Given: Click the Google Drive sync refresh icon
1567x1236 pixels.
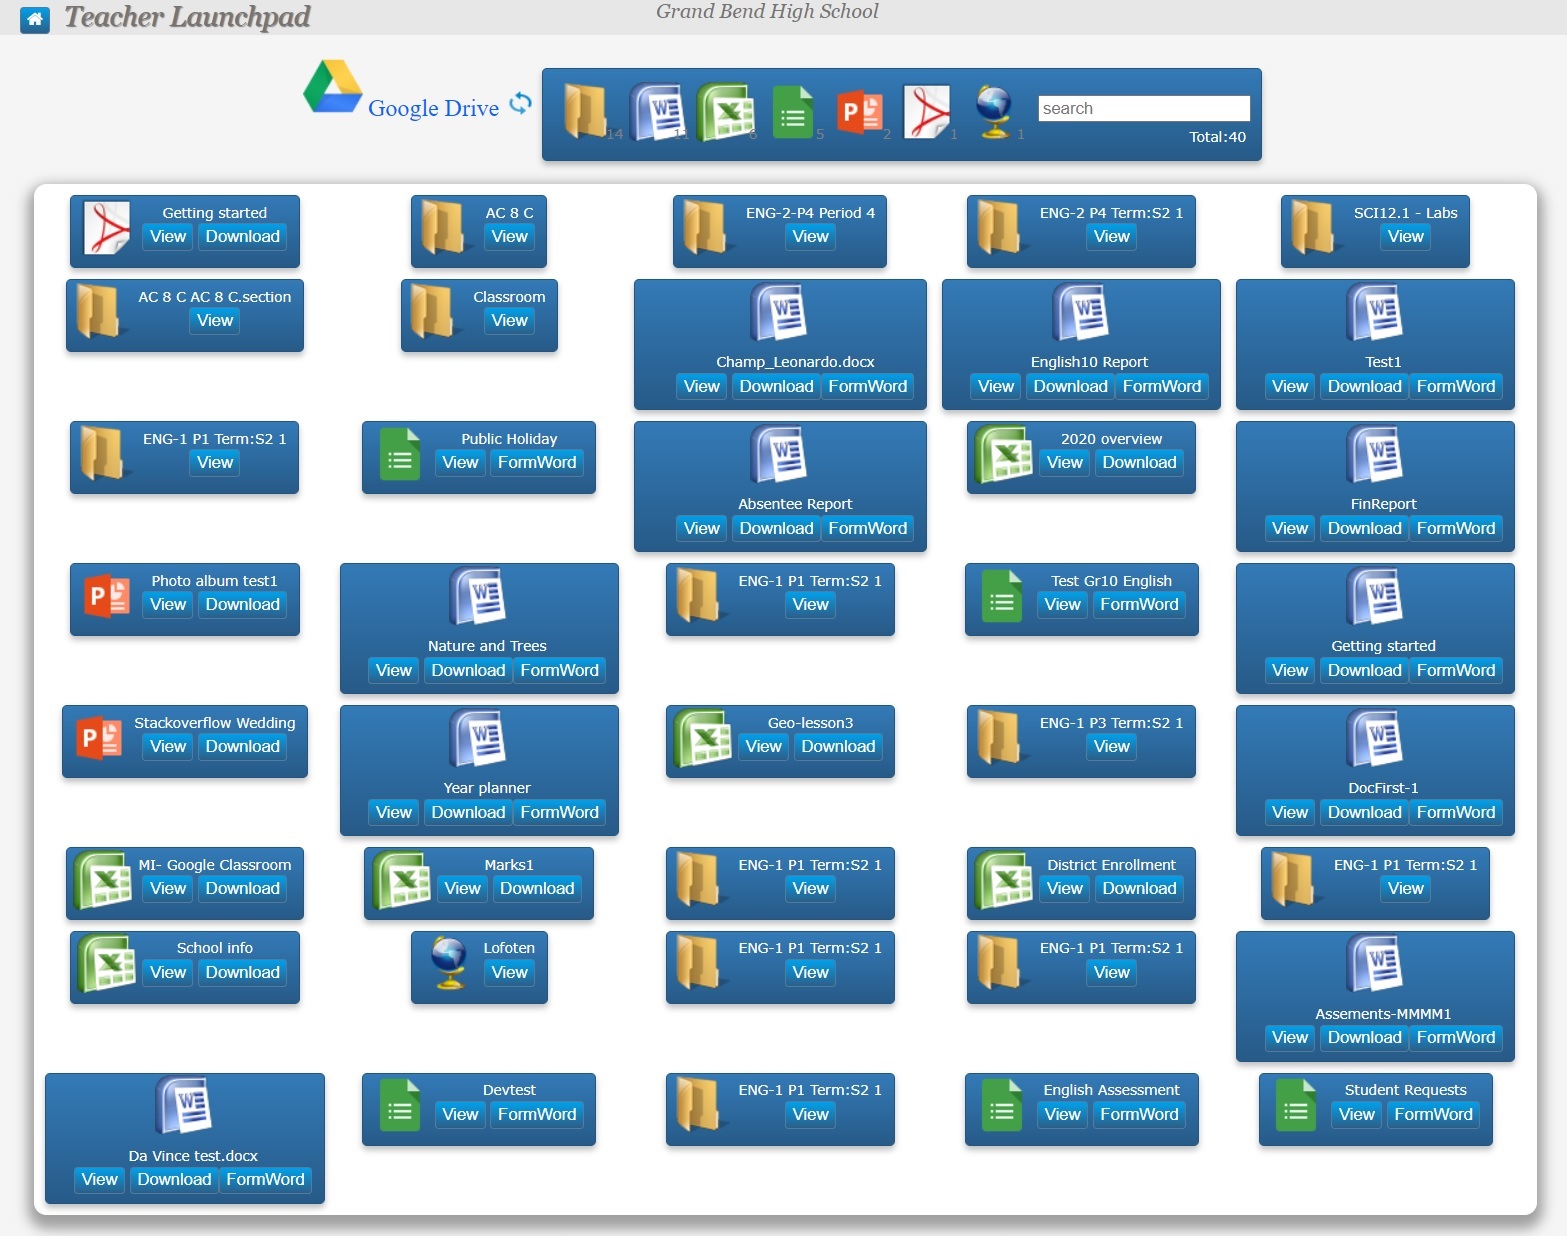Looking at the screenshot, I should tap(520, 102).
